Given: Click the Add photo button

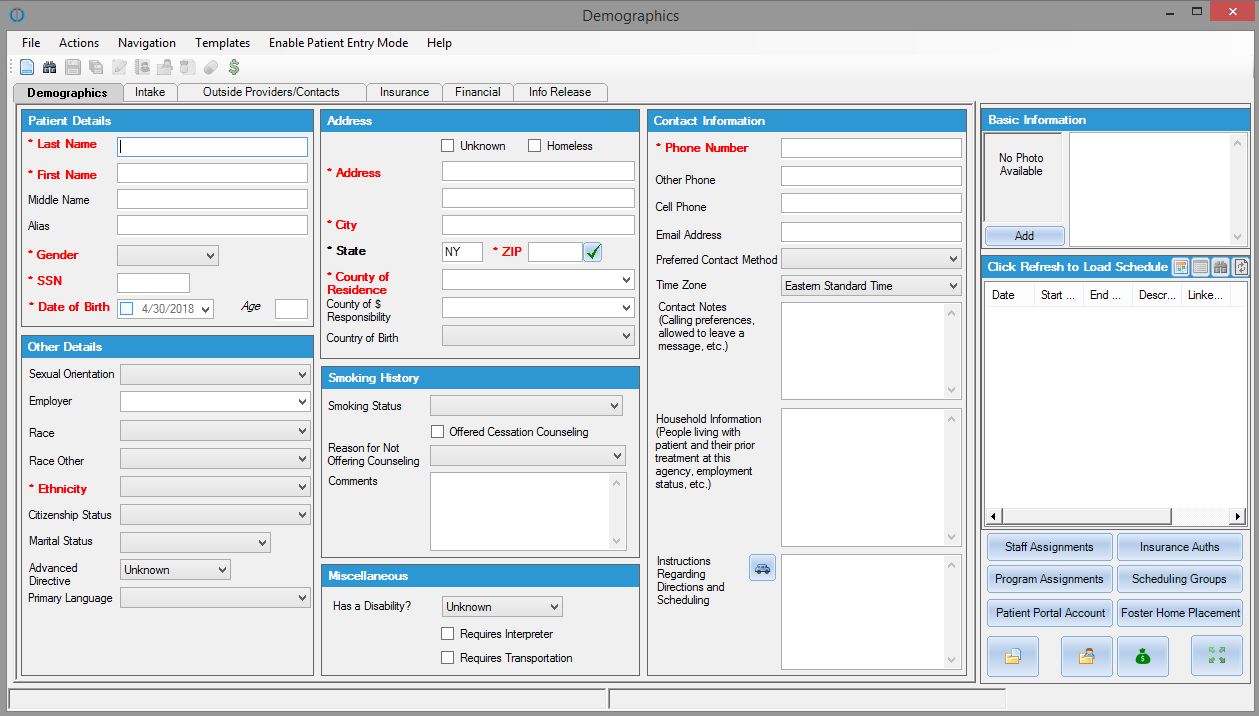Looking at the screenshot, I should pyautogui.click(x=1024, y=236).
